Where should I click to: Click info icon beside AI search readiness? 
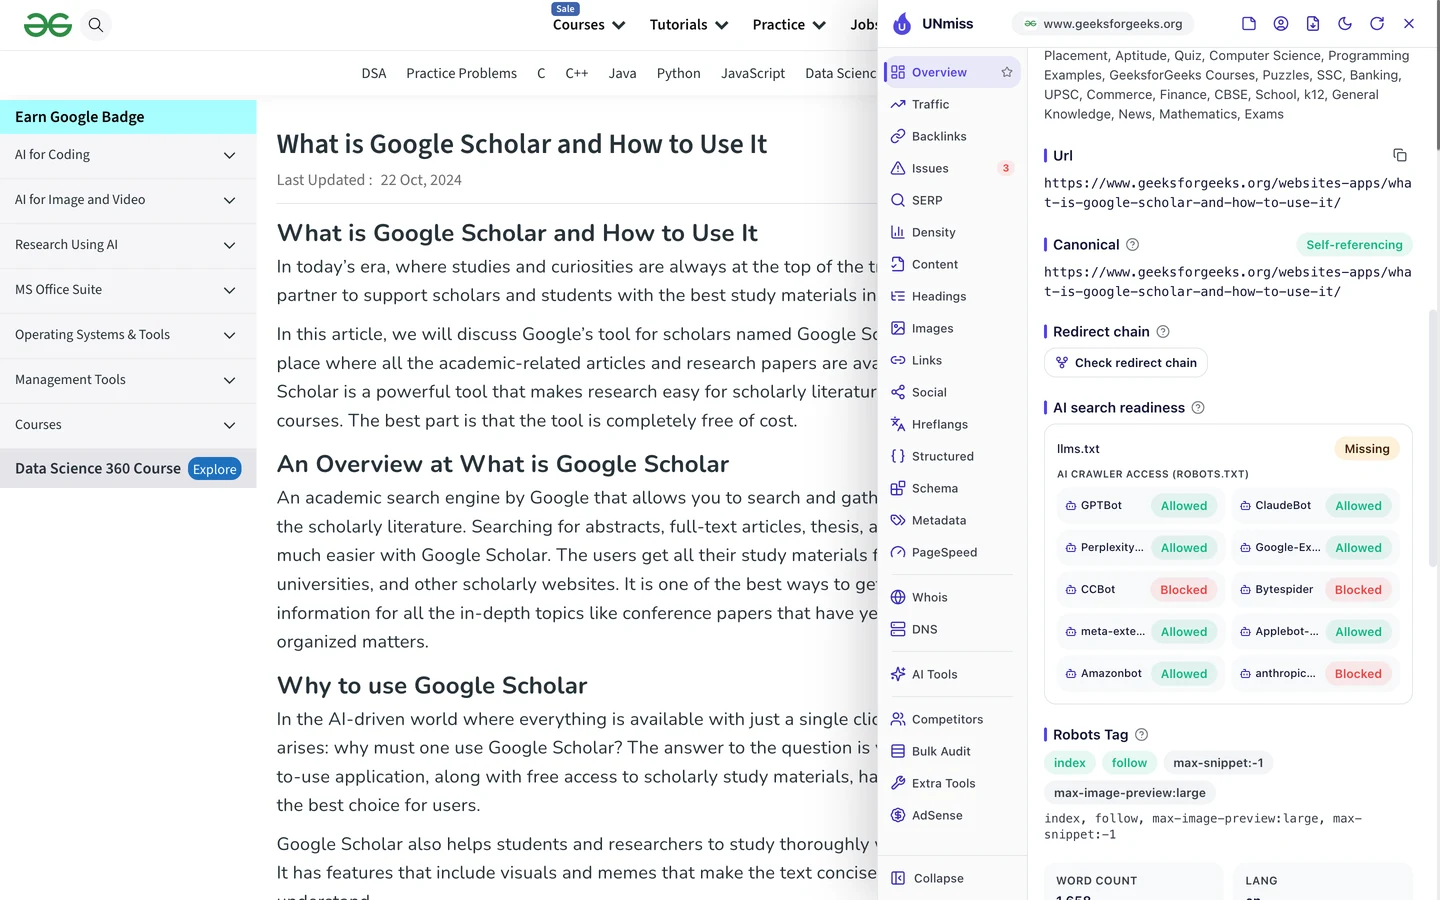1198,408
